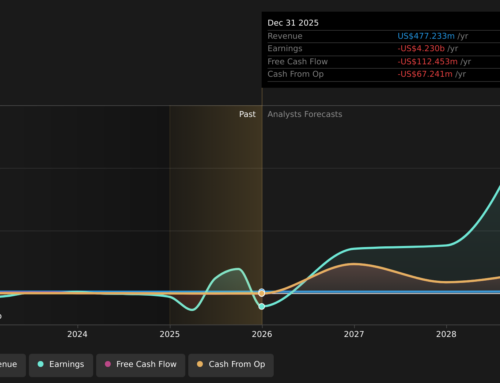Click the Past label on chart
This screenshot has height=383, width=500.
(247, 114)
